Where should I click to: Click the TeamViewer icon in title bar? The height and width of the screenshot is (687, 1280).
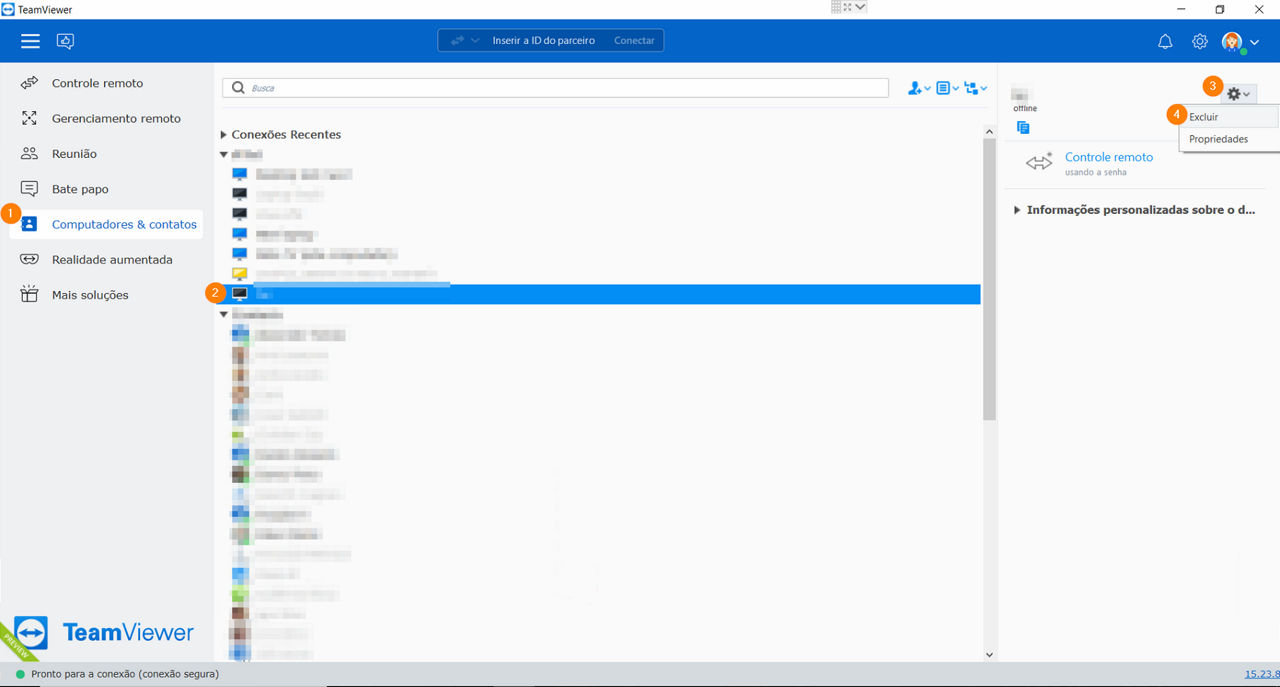pyautogui.click(x=8, y=9)
